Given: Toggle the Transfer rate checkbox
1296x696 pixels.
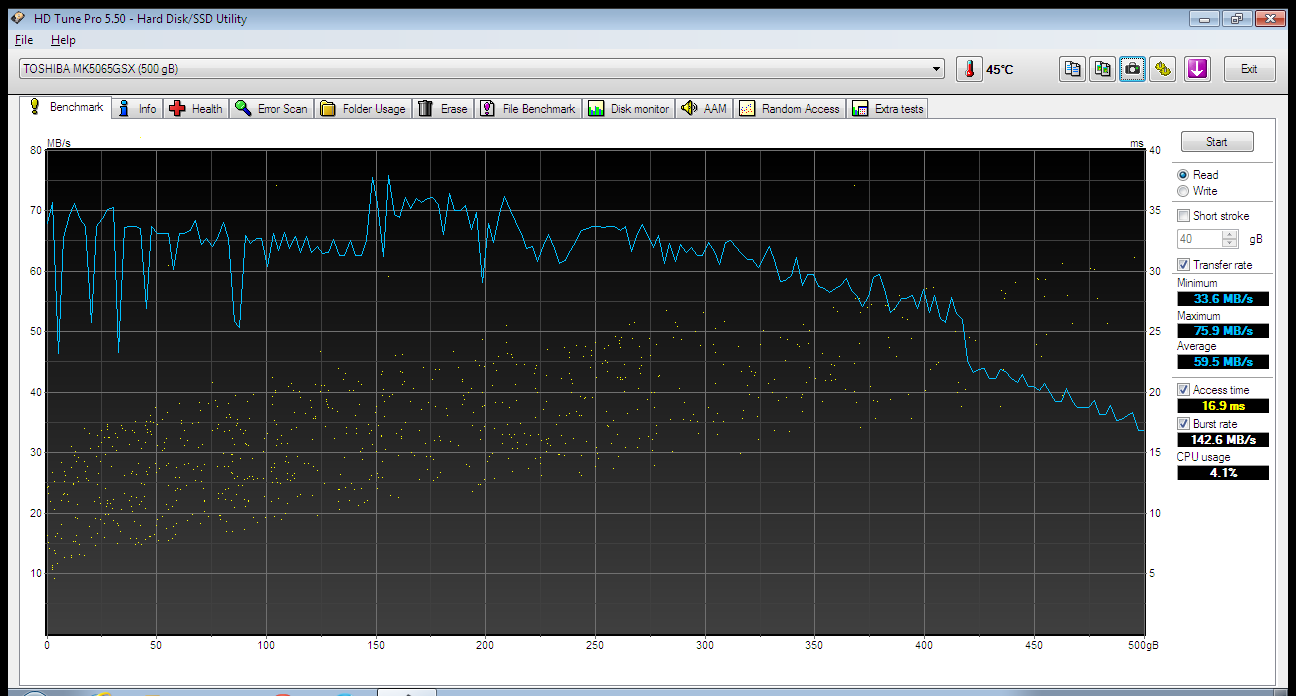Looking at the screenshot, I should 1184,265.
